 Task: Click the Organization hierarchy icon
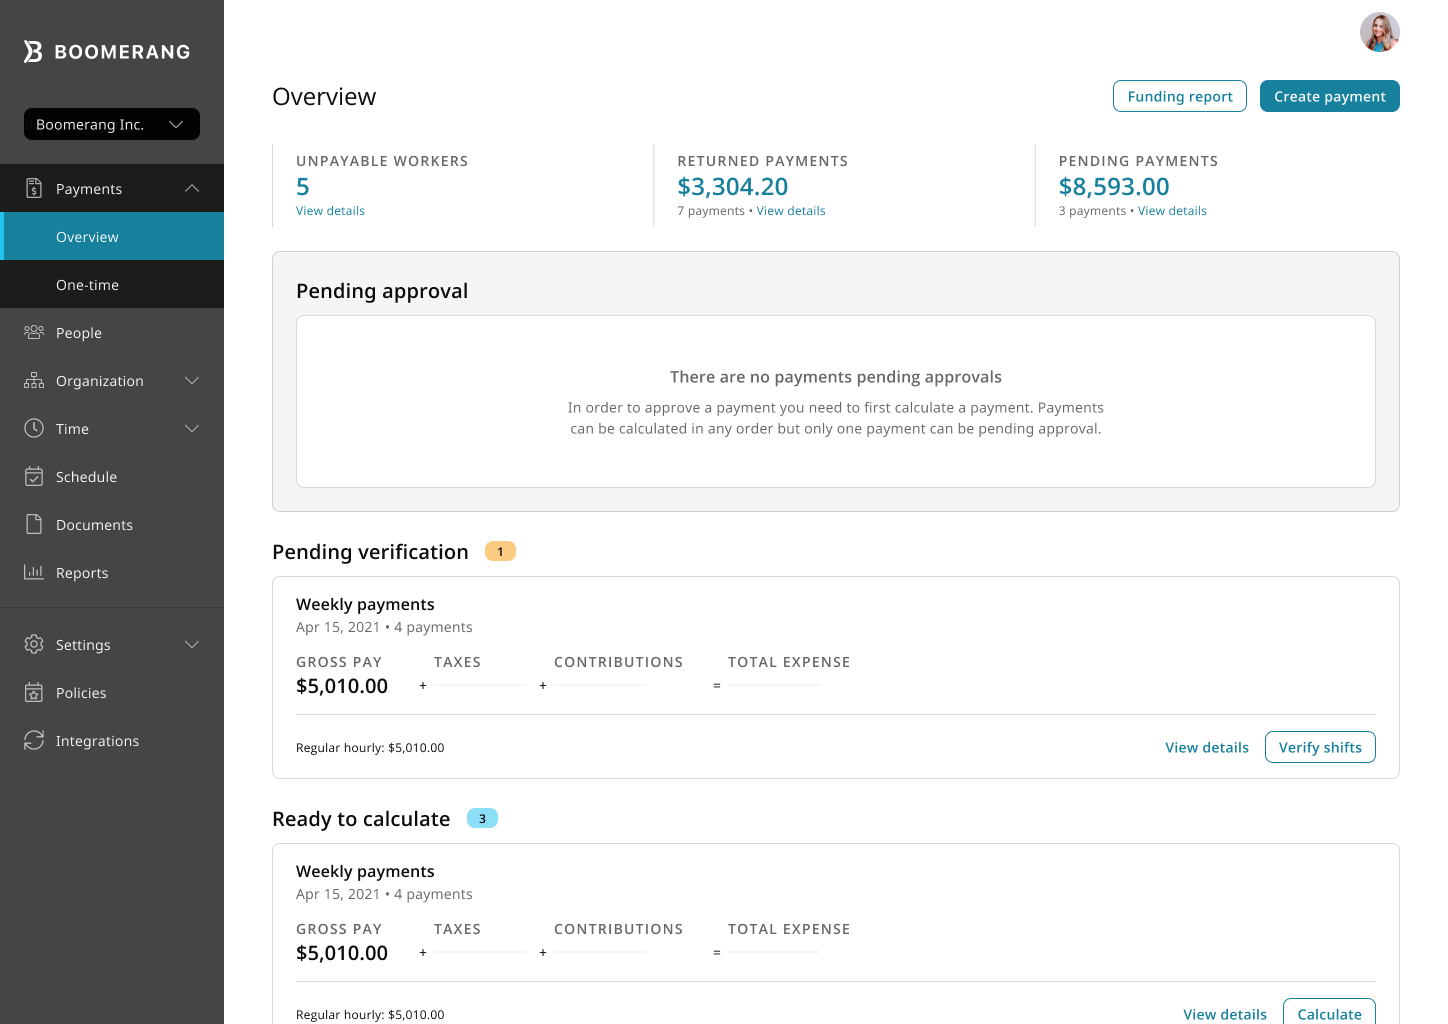click(x=34, y=380)
